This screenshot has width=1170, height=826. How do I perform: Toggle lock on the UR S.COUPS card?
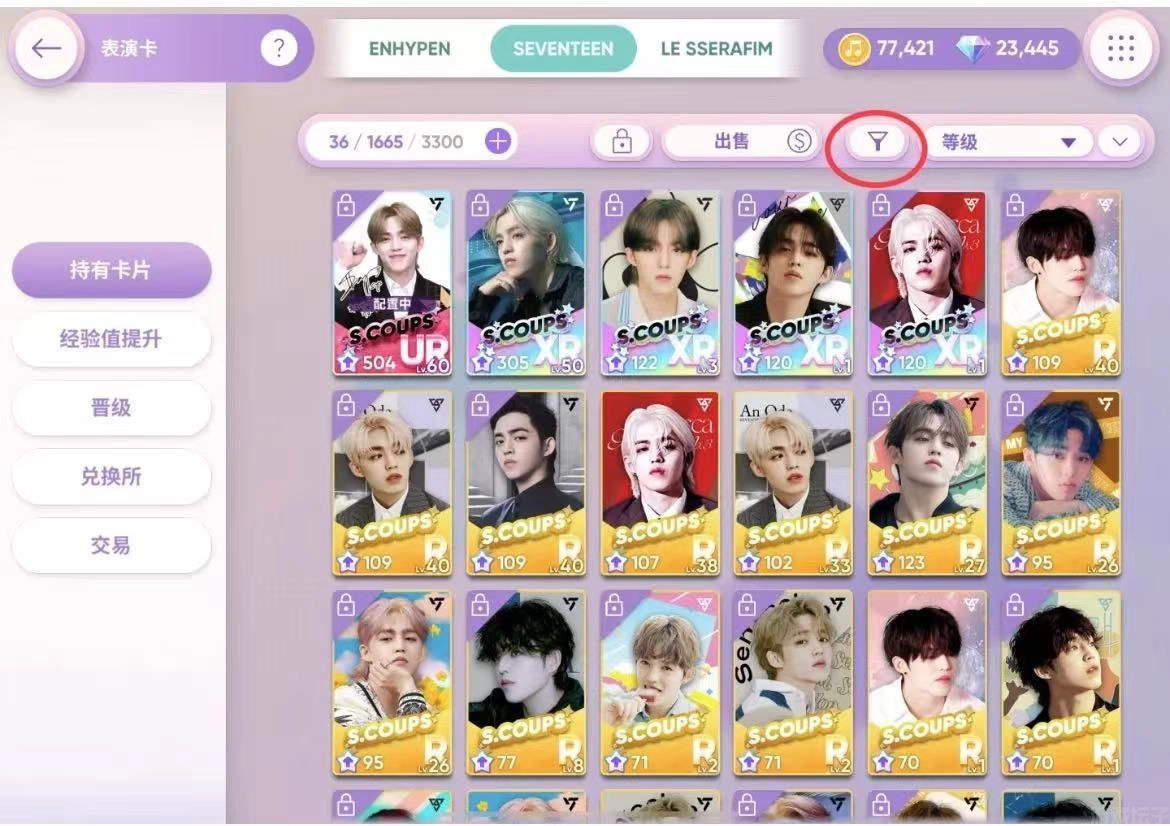tap(345, 204)
